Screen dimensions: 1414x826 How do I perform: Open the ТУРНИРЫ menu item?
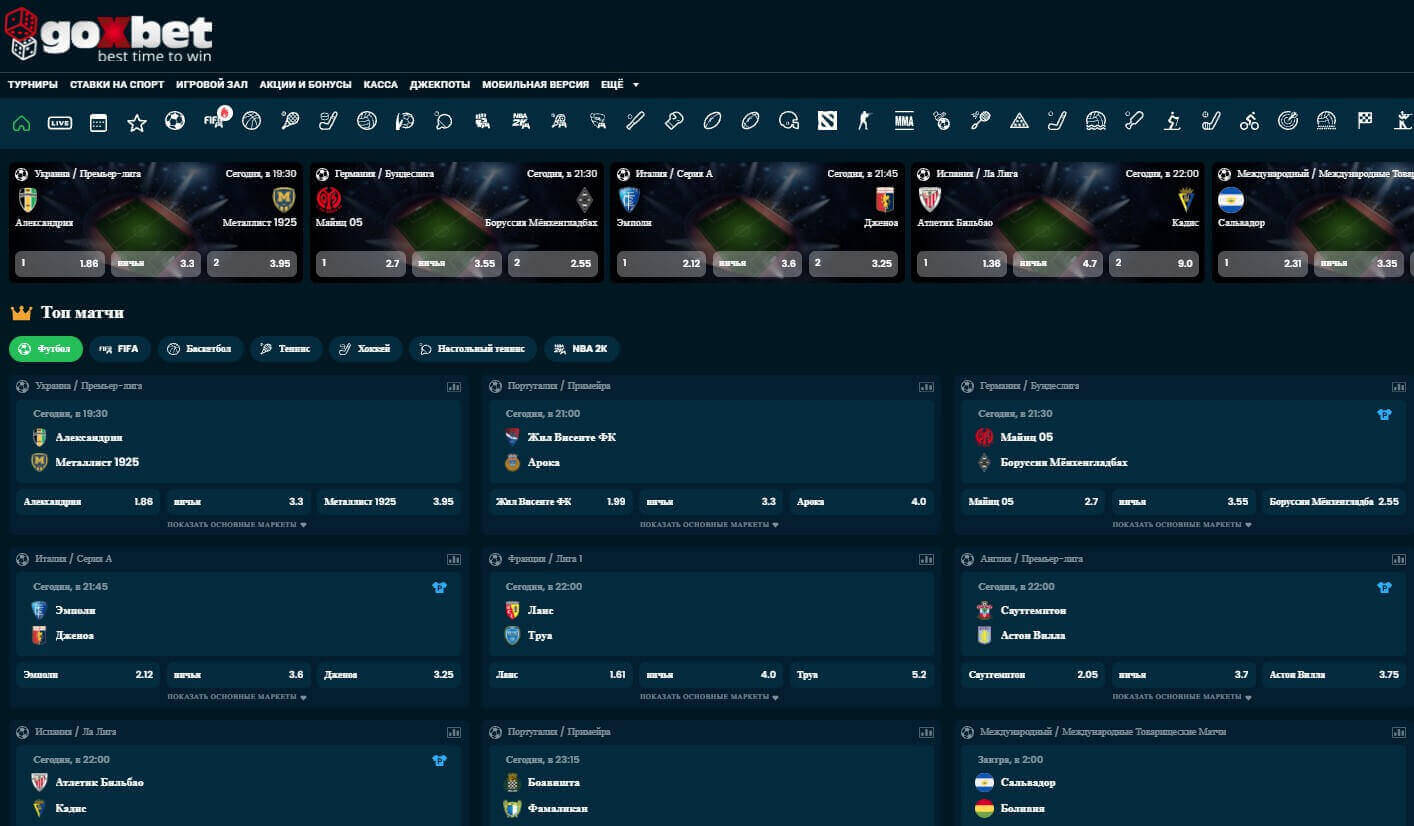coord(33,85)
